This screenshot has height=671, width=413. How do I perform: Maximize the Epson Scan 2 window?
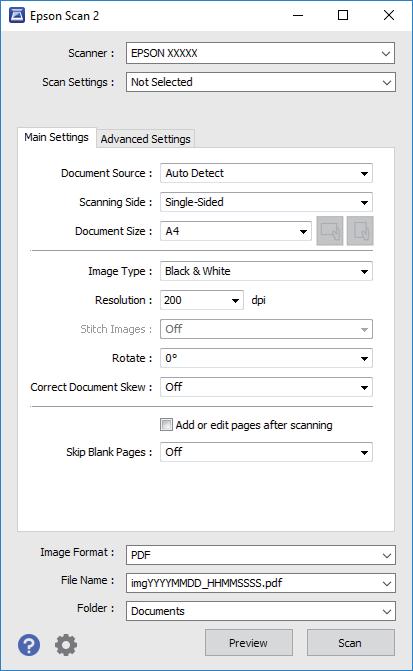tap(343, 15)
